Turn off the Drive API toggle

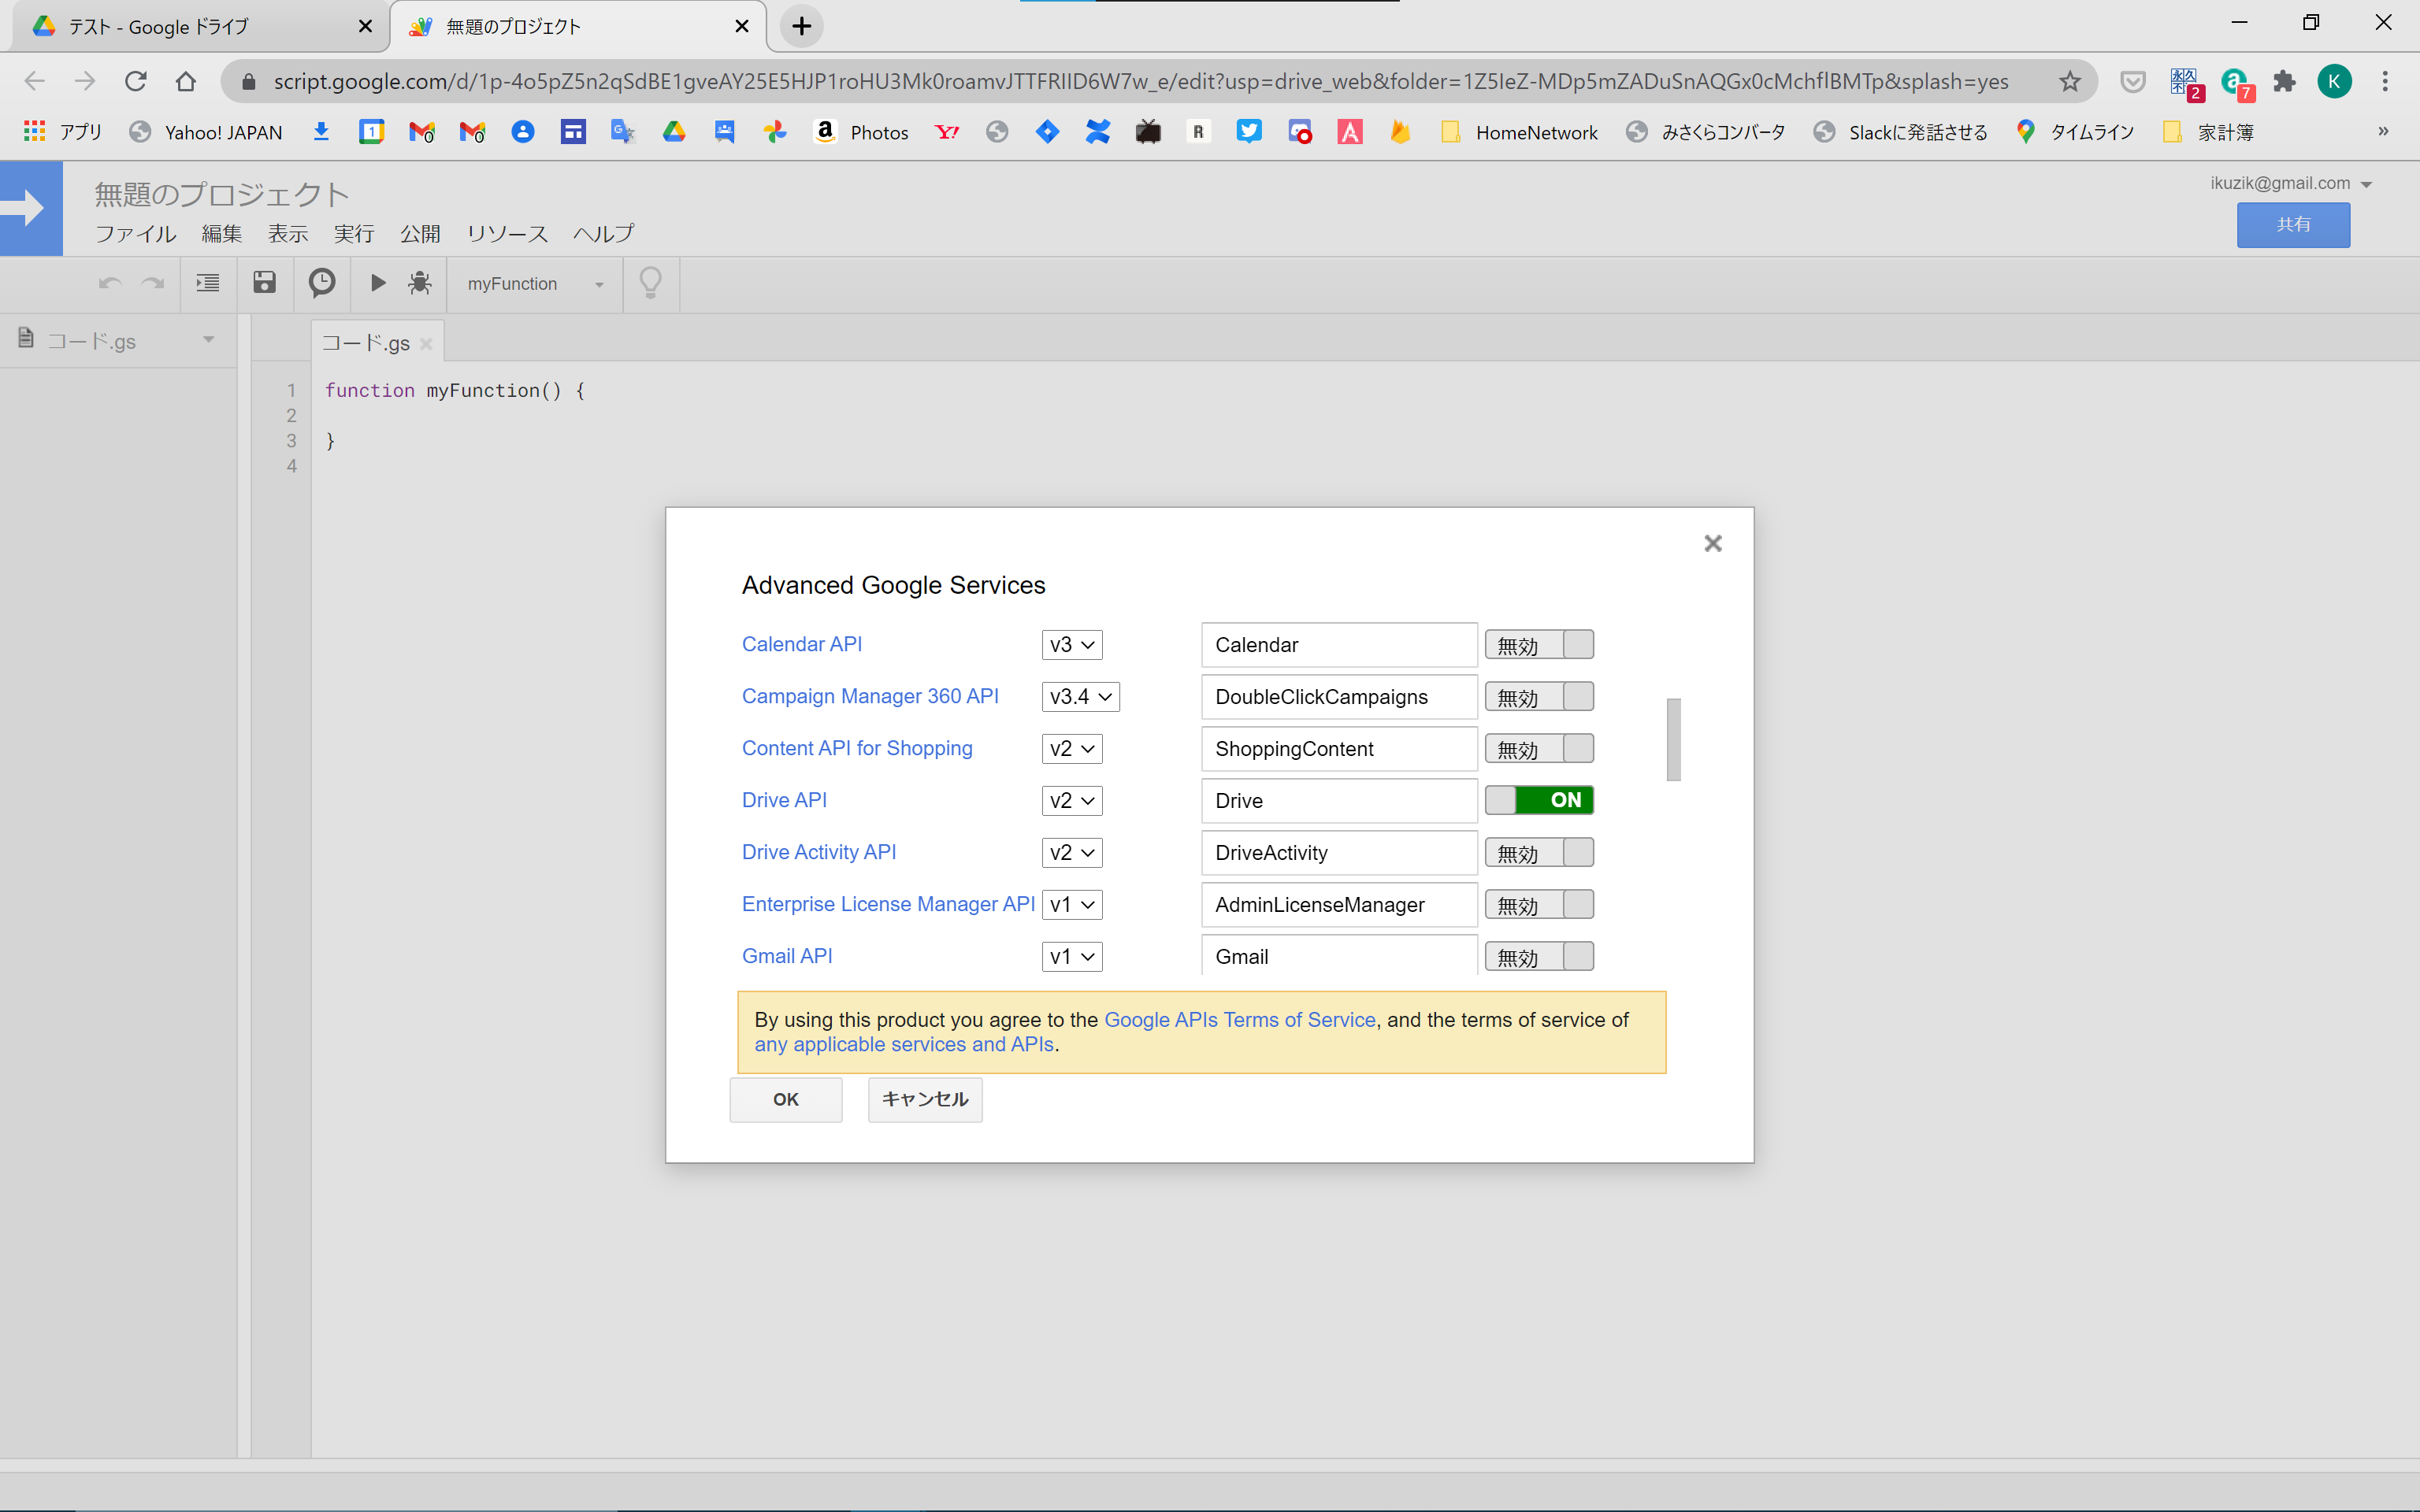click(1539, 800)
